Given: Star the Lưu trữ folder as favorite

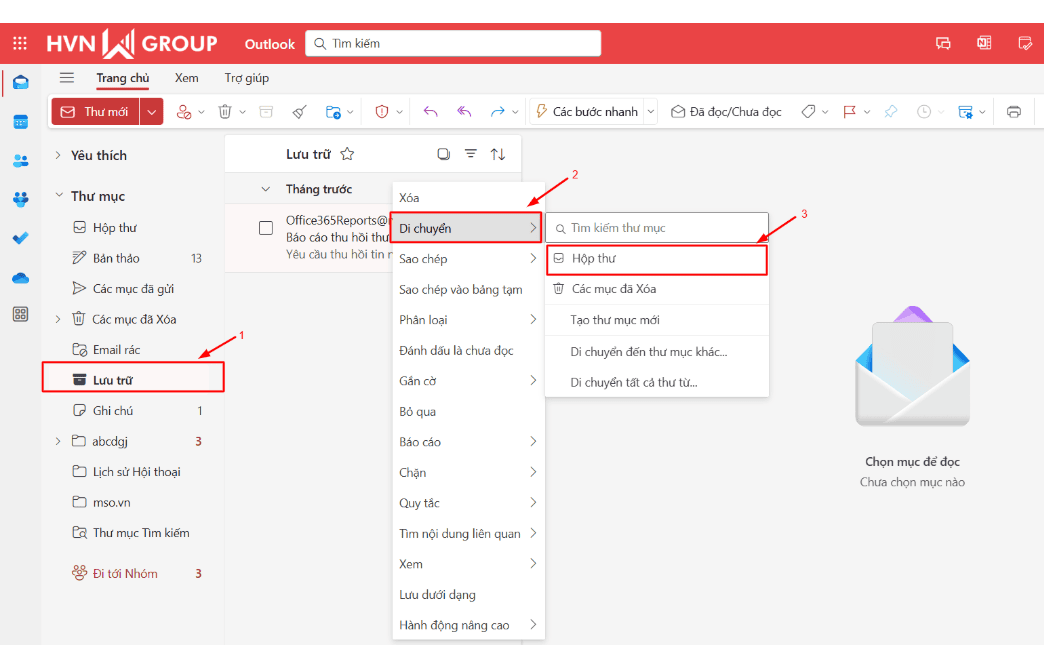Looking at the screenshot, I should [x=347, y=154].
